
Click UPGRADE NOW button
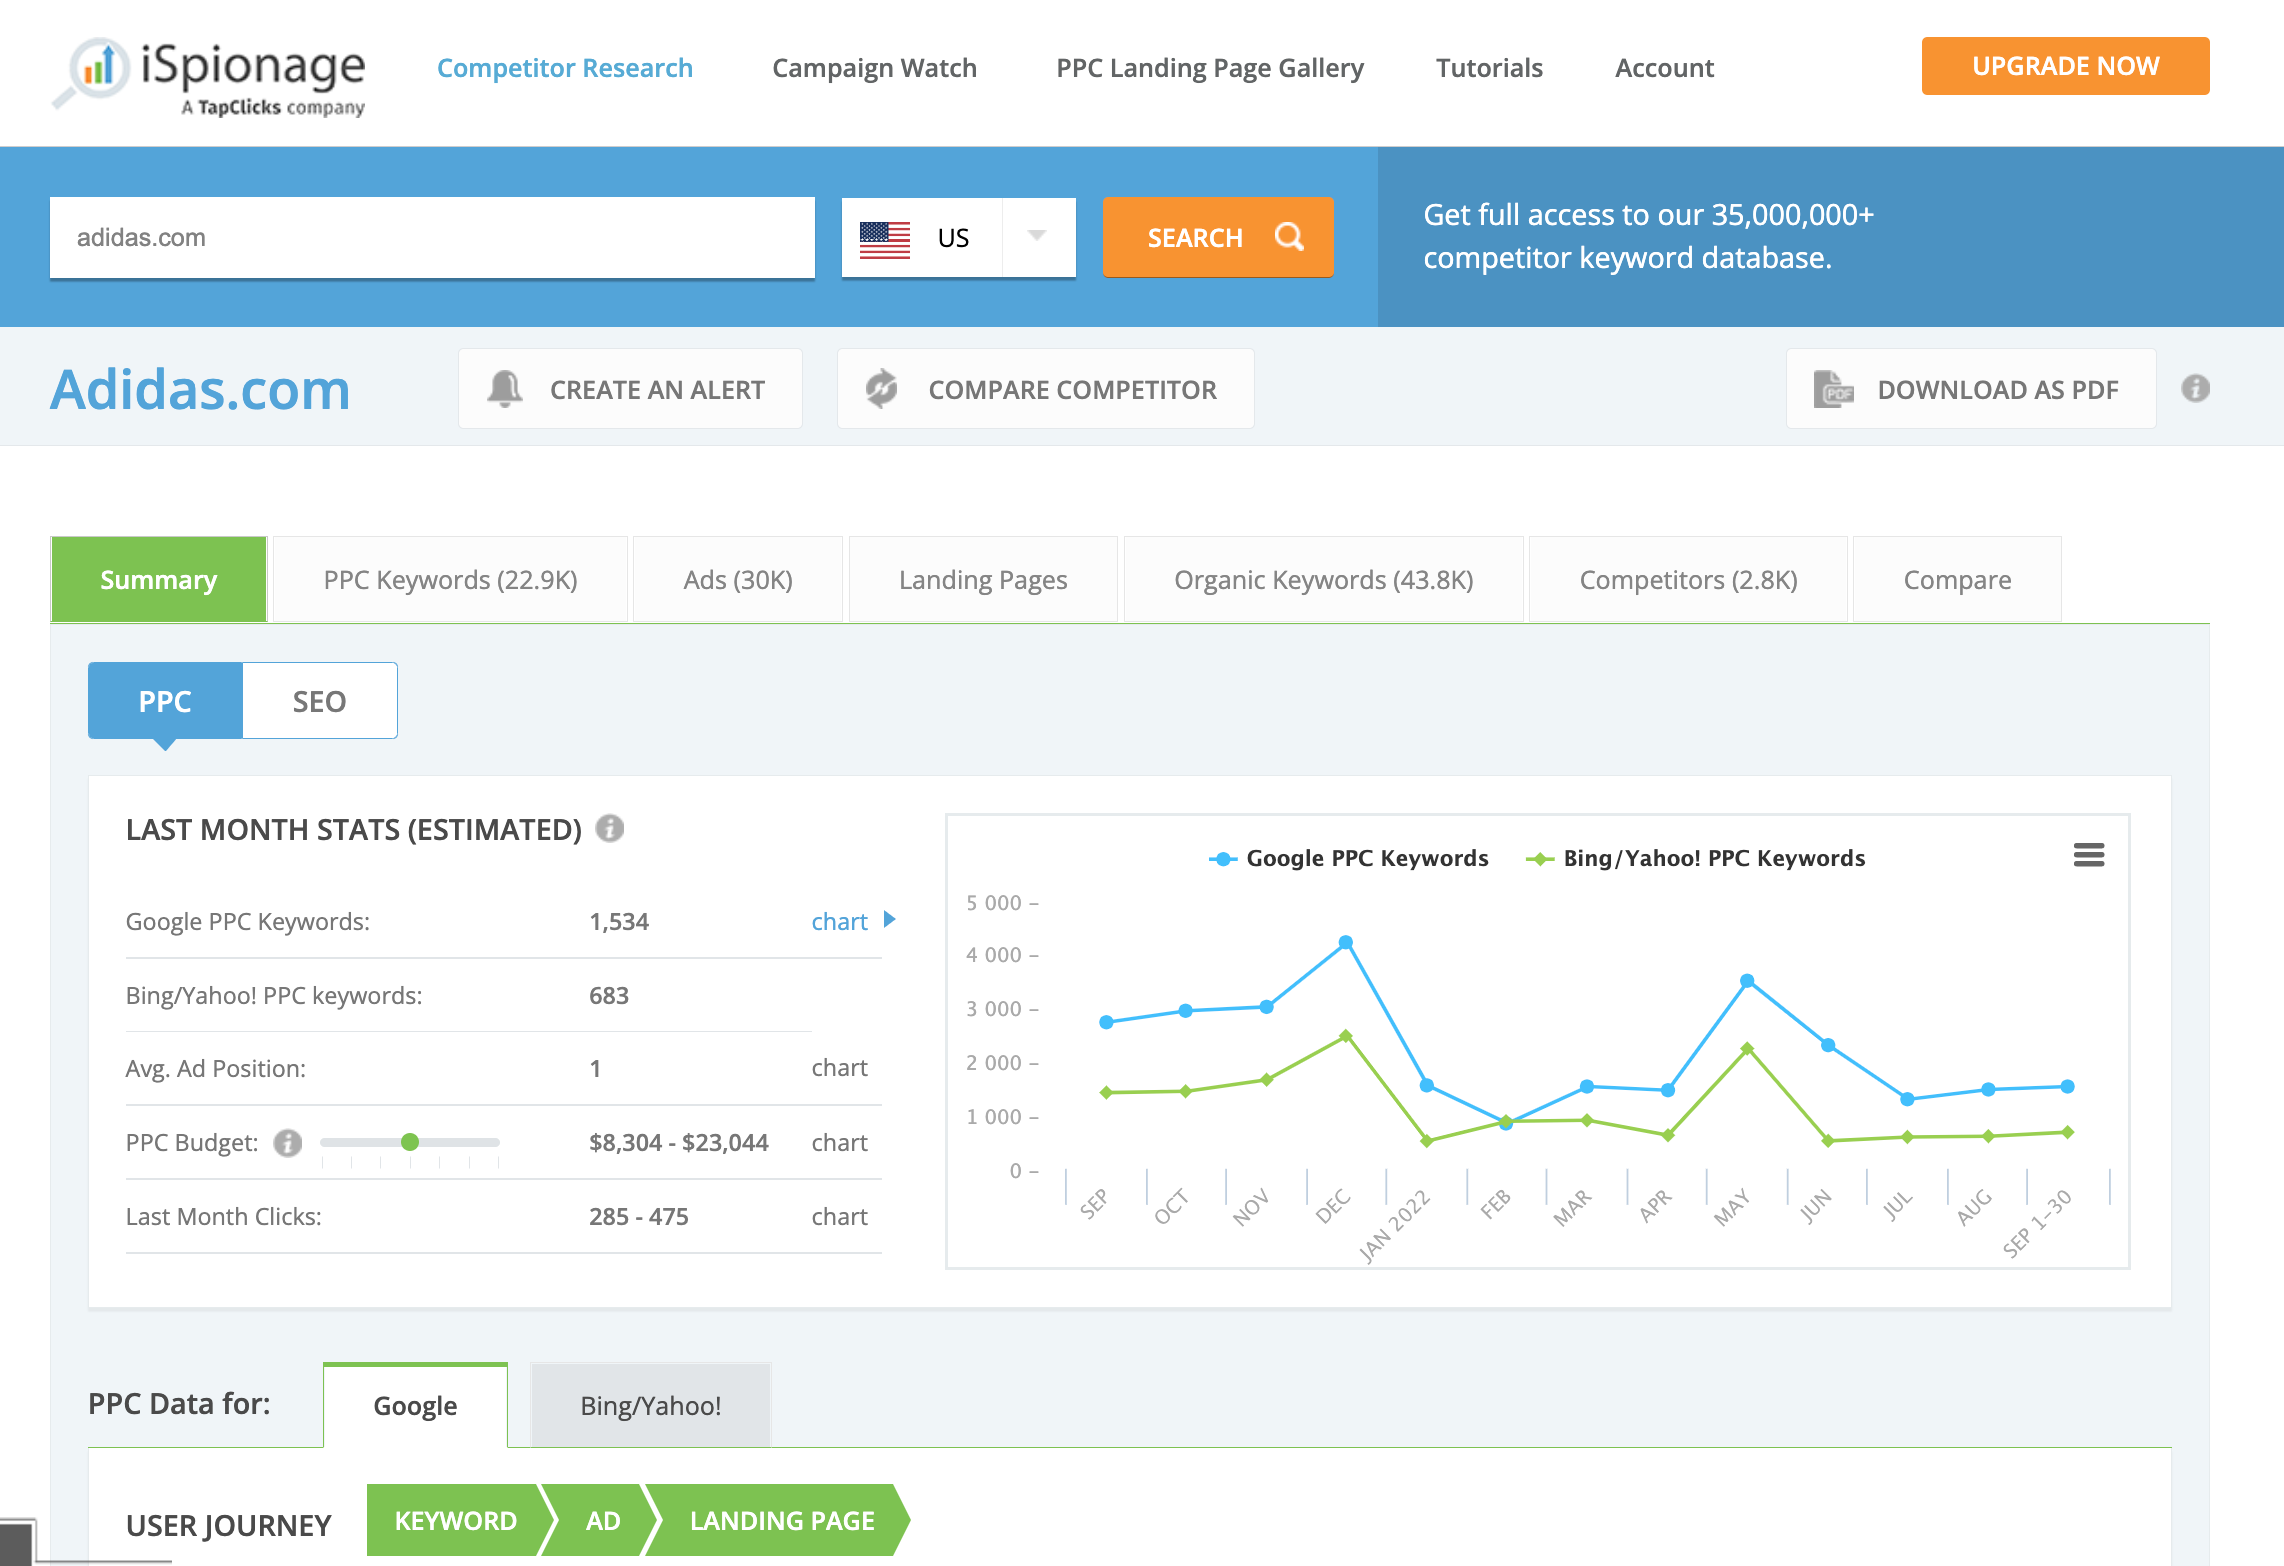[2066, 66]
